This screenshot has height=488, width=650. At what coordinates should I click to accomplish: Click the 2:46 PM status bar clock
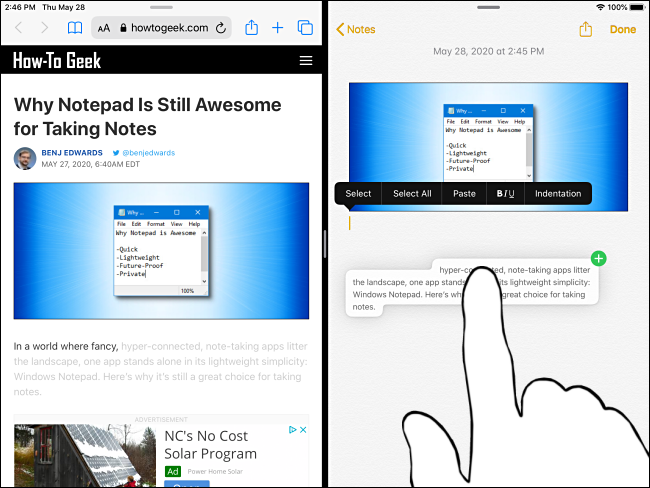(20, 7)
